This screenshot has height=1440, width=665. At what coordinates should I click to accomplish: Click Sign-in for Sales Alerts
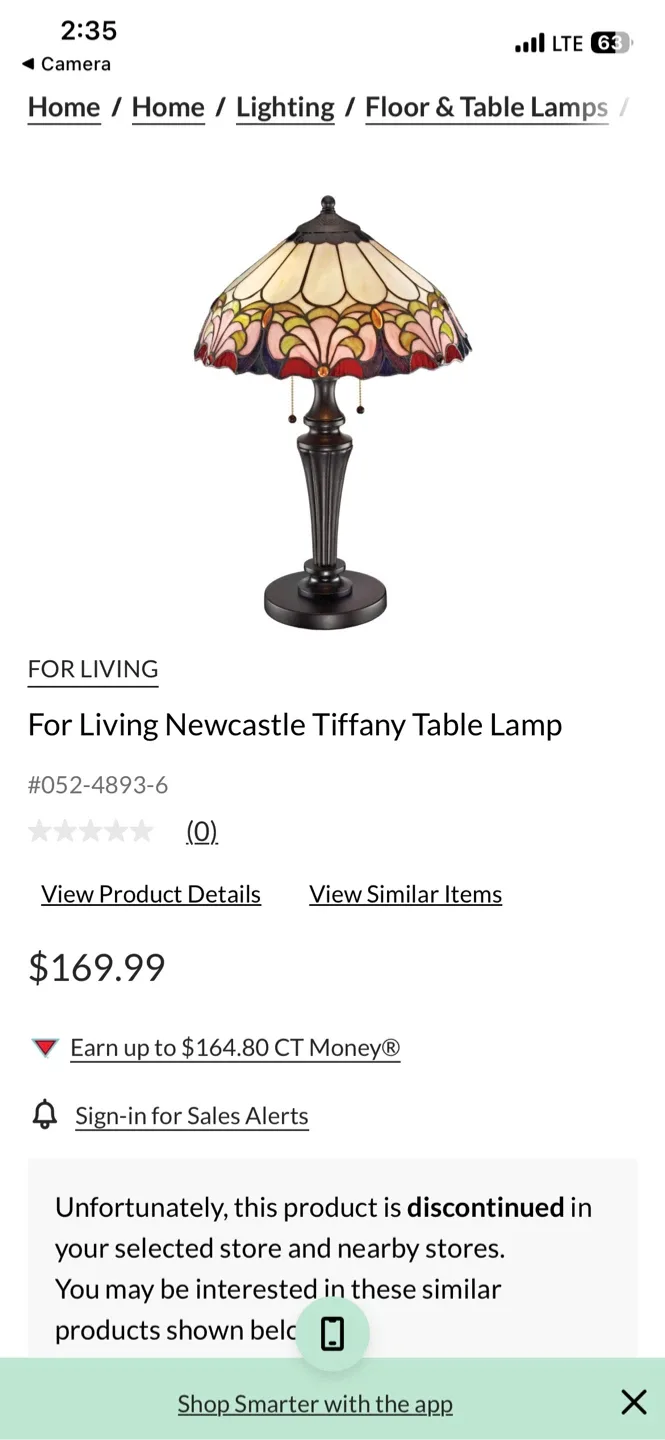pos(191,1115)
